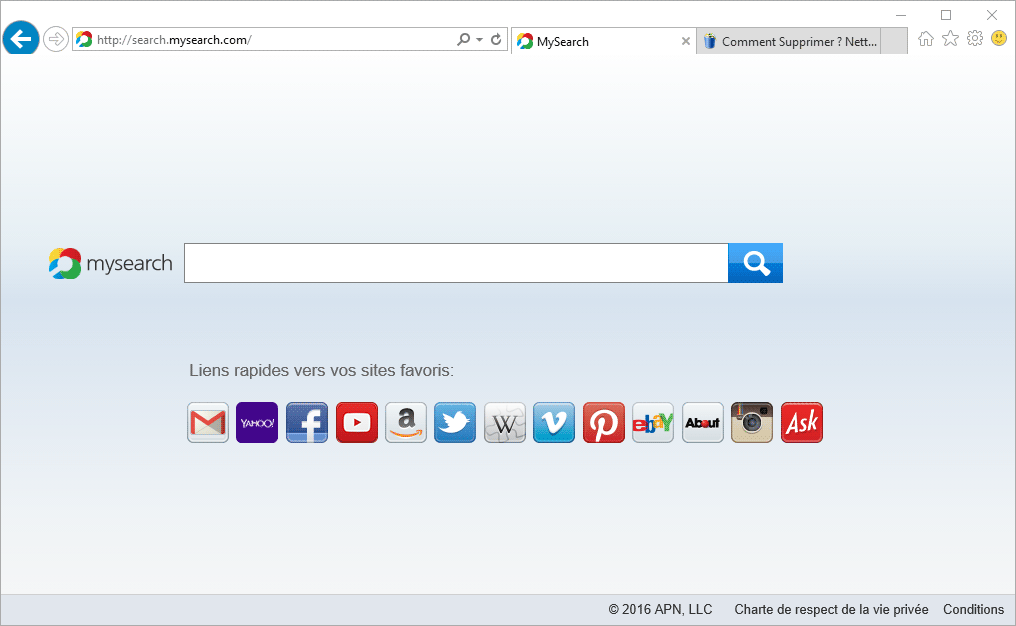Screen dimensions: 1016x626
Task: Open the Pinterest quick link
Action: point(604,423)
